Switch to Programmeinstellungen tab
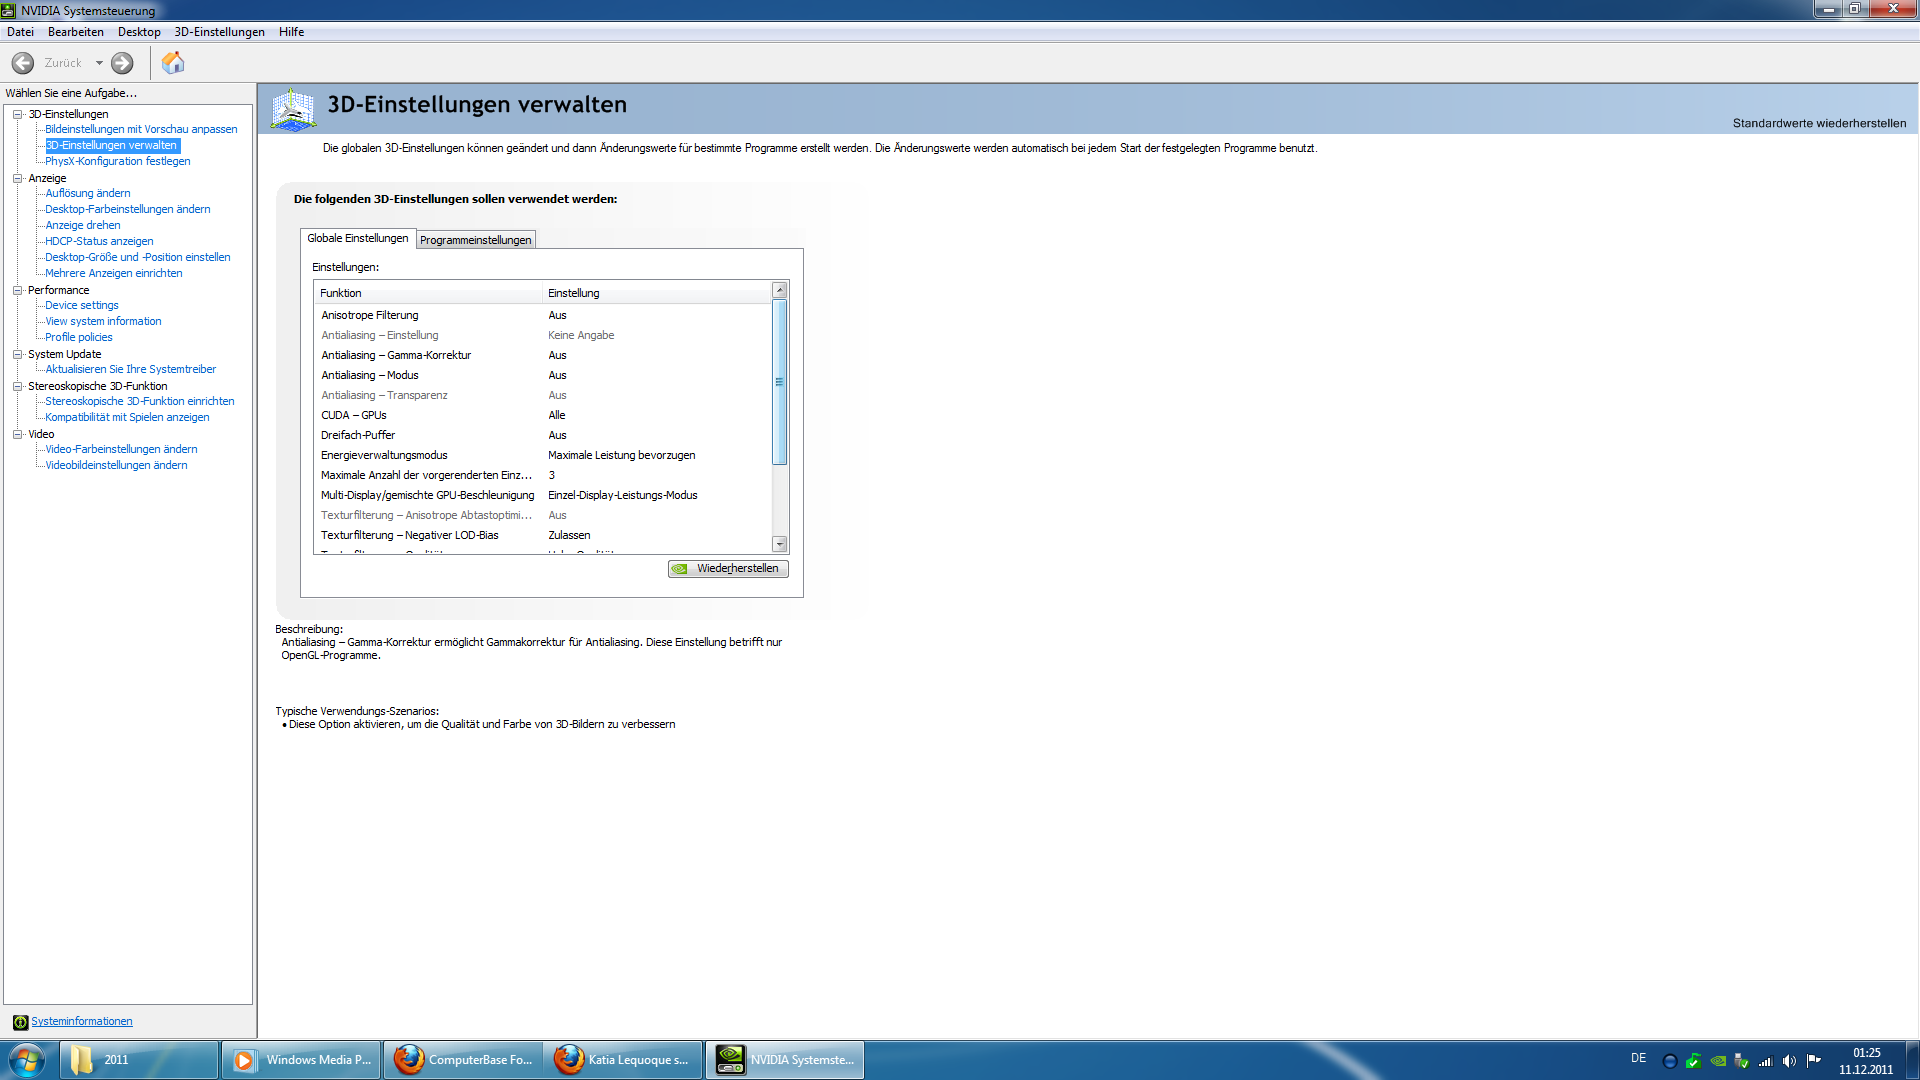This screenshot has width=1920, height=1080. pyautogui.click(x=476, y=240)
